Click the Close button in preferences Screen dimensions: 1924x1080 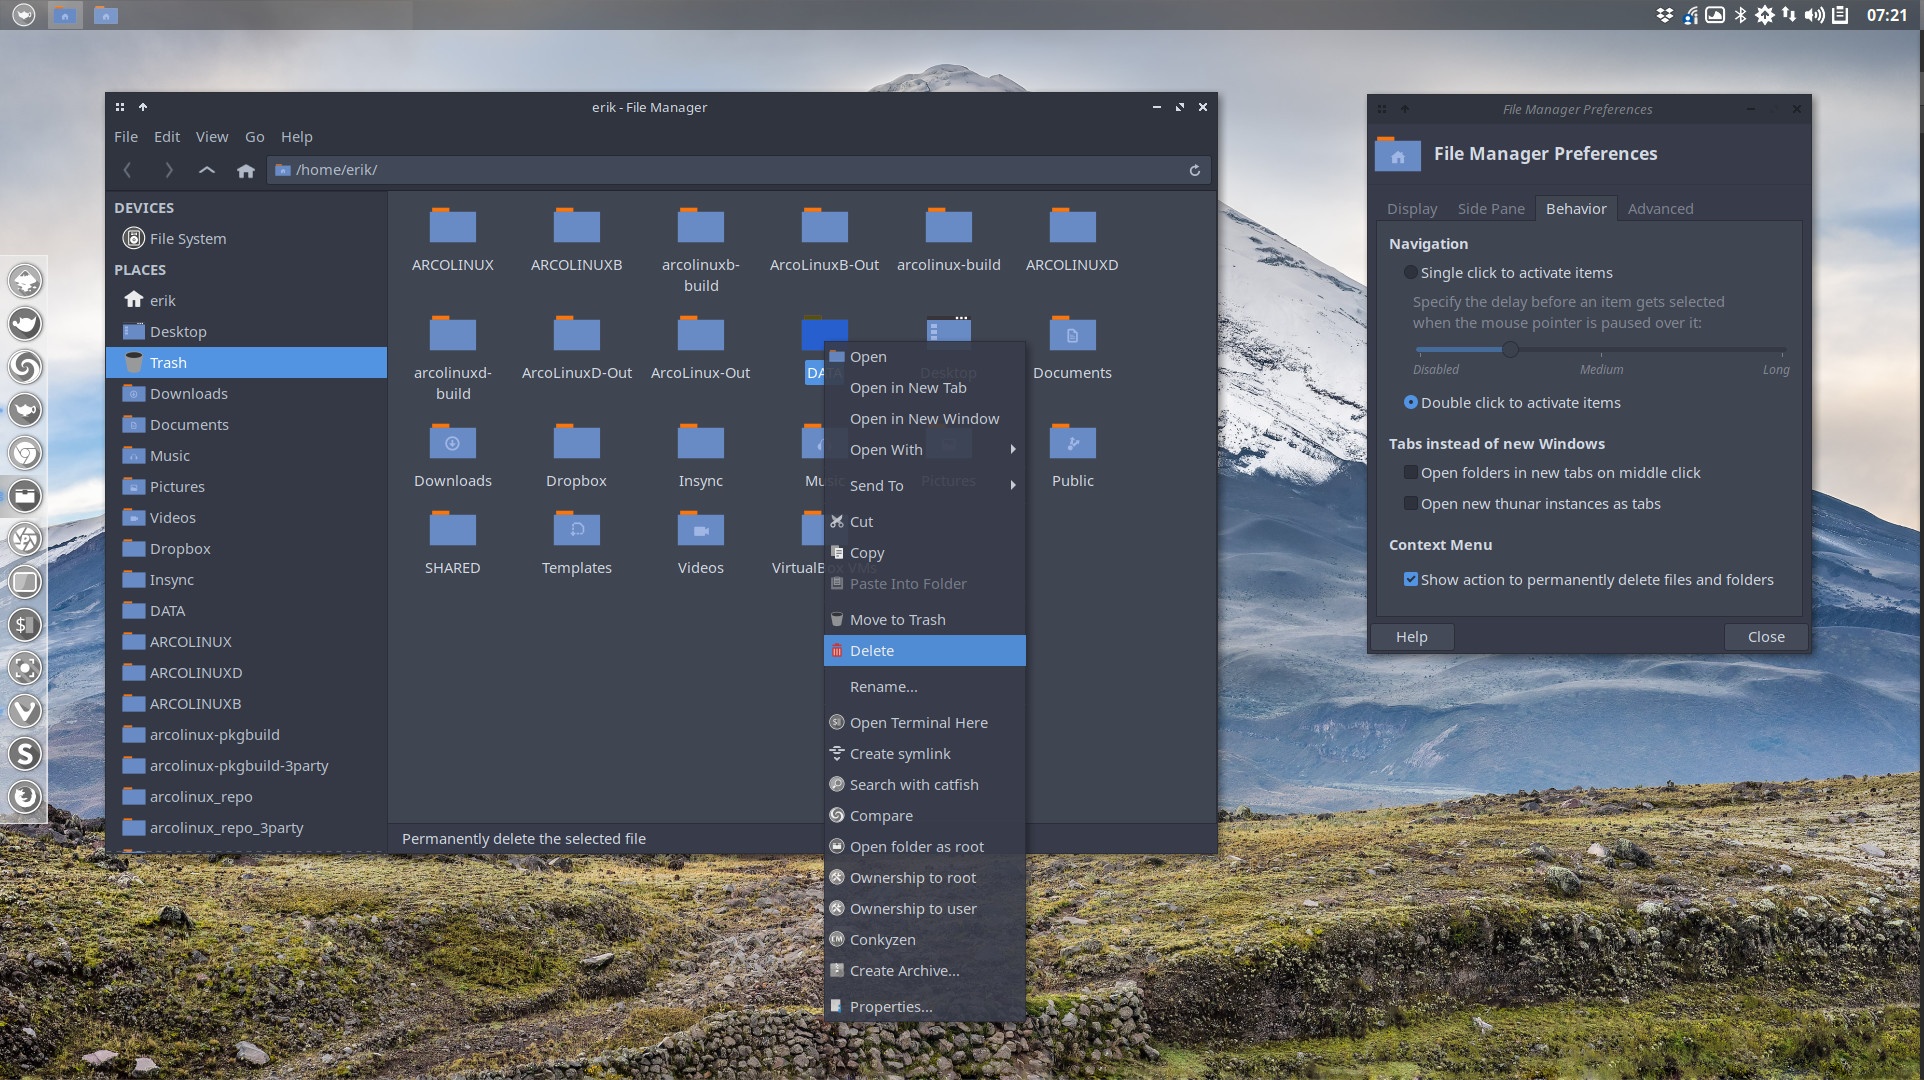pos(1765,637)
